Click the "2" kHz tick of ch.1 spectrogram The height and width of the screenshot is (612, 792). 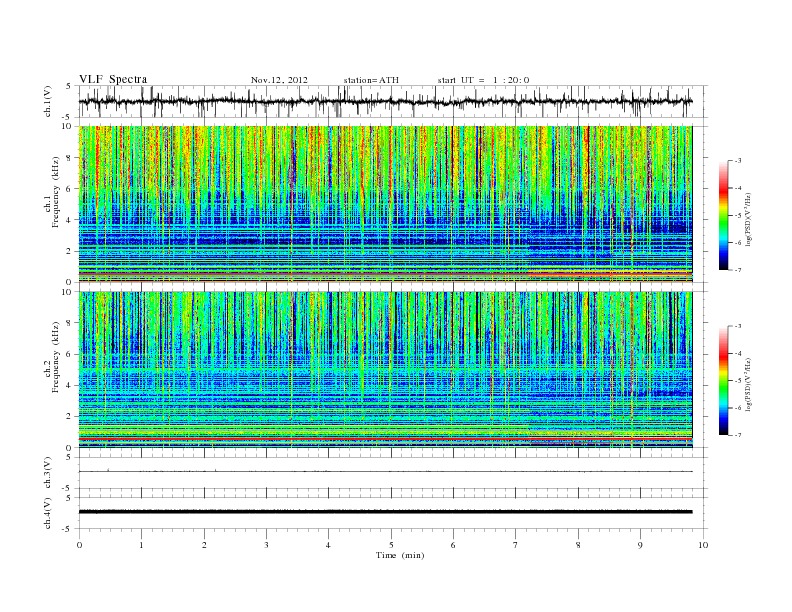(x=69, y=251)
